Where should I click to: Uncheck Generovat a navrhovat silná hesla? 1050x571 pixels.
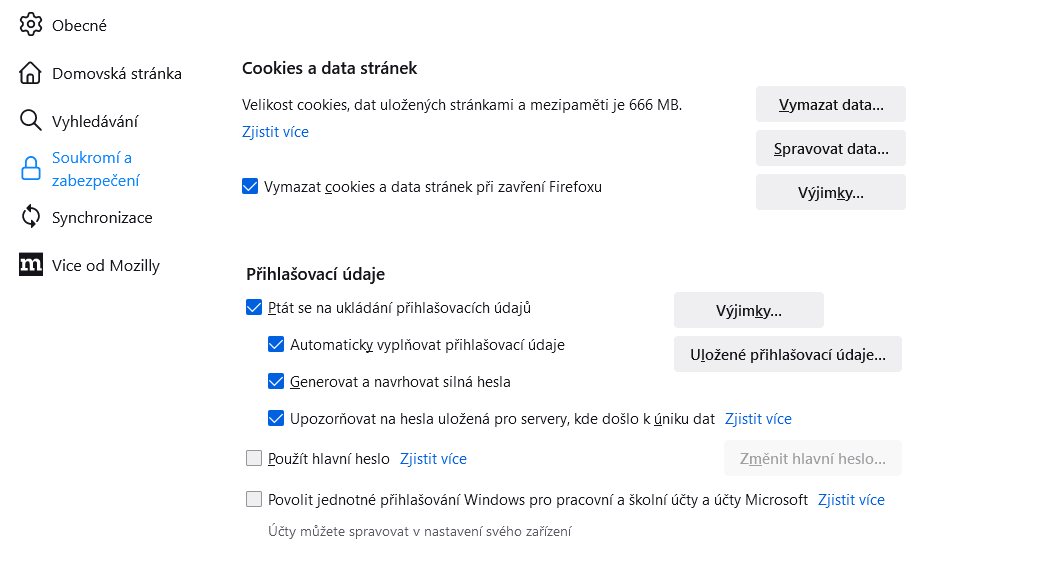coord(276,382)
